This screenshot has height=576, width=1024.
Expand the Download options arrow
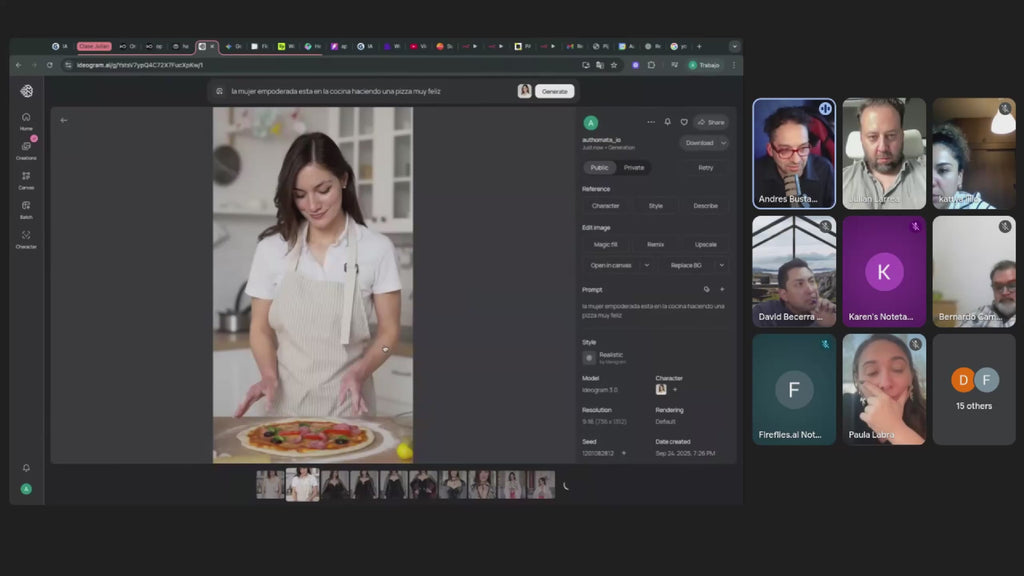point(723,143)
